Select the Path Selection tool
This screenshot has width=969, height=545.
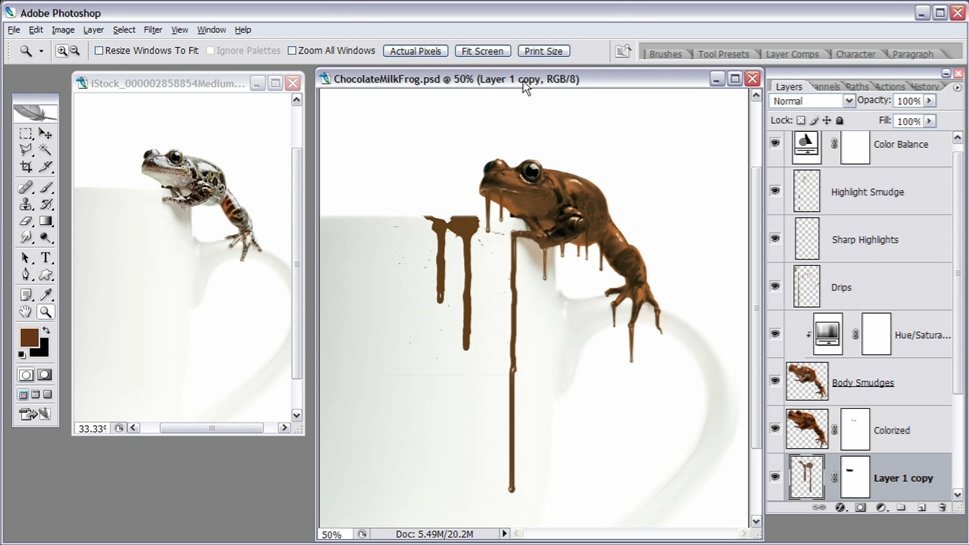click(26, 258)
